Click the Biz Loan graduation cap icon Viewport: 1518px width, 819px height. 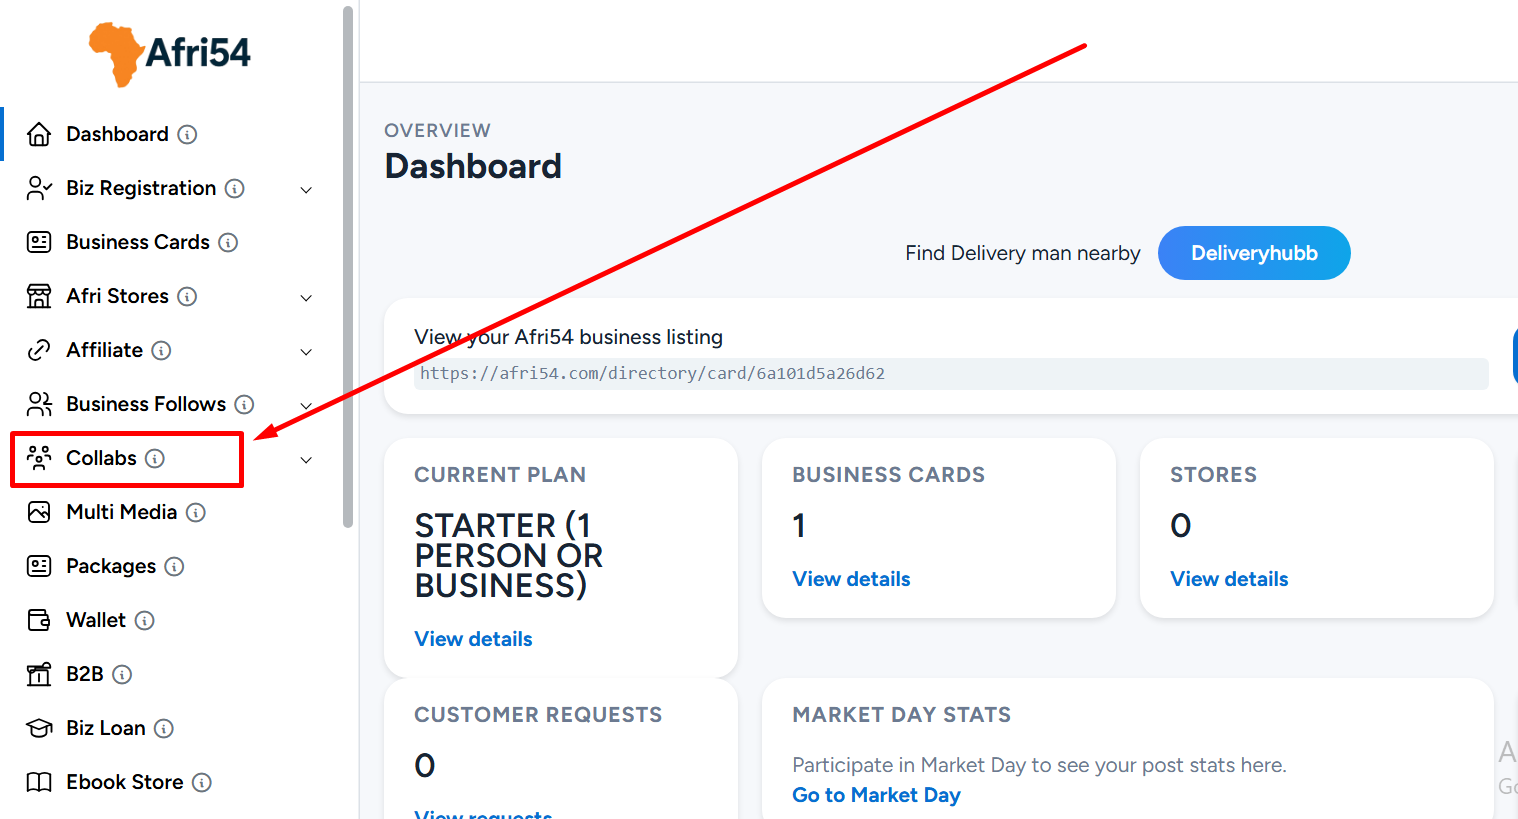click(39, 728)
